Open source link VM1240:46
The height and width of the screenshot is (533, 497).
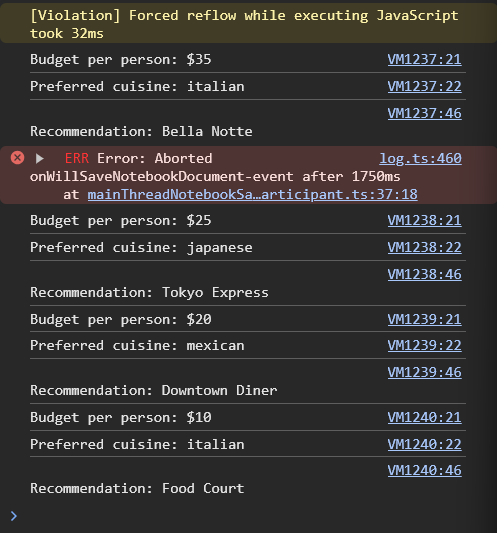pyautogui.click(x=425, y=470)
